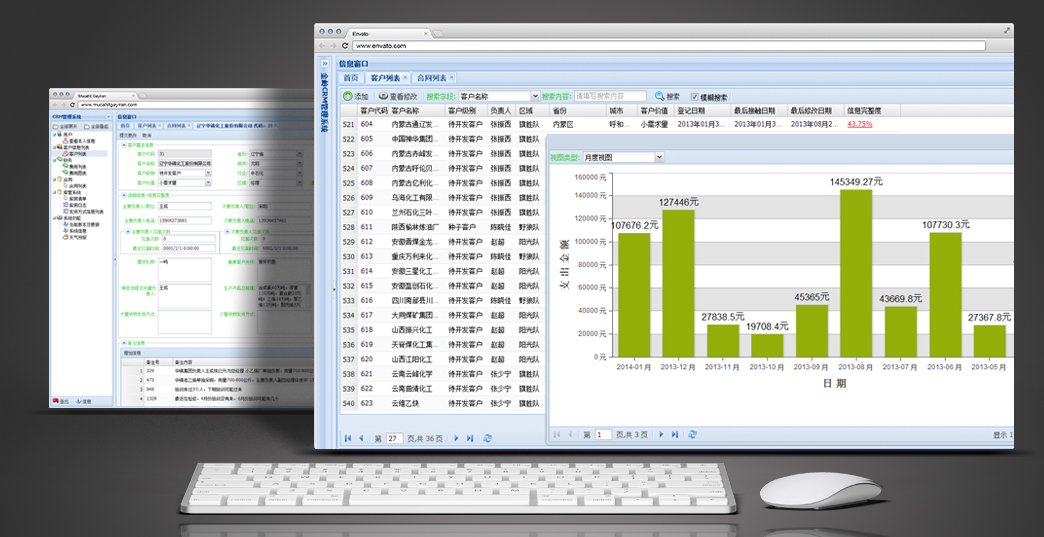Reload the page in the Mucahit Geyran window
This screenshot has height=537, width=1044.
[73, 104]
